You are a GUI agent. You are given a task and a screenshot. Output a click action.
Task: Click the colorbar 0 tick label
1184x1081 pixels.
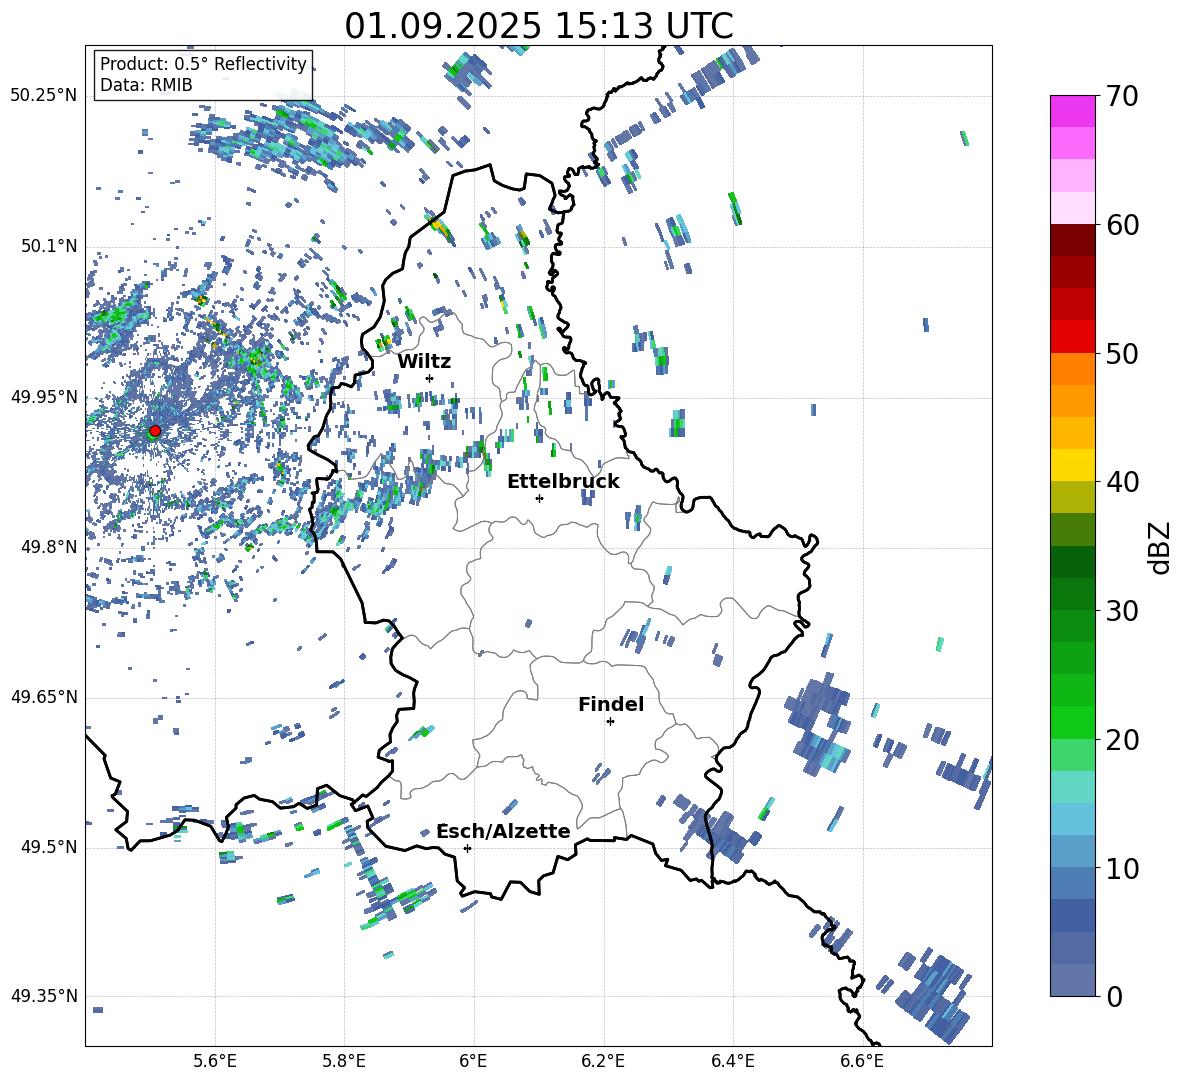pyautogui.click(x=1114, y=996)
